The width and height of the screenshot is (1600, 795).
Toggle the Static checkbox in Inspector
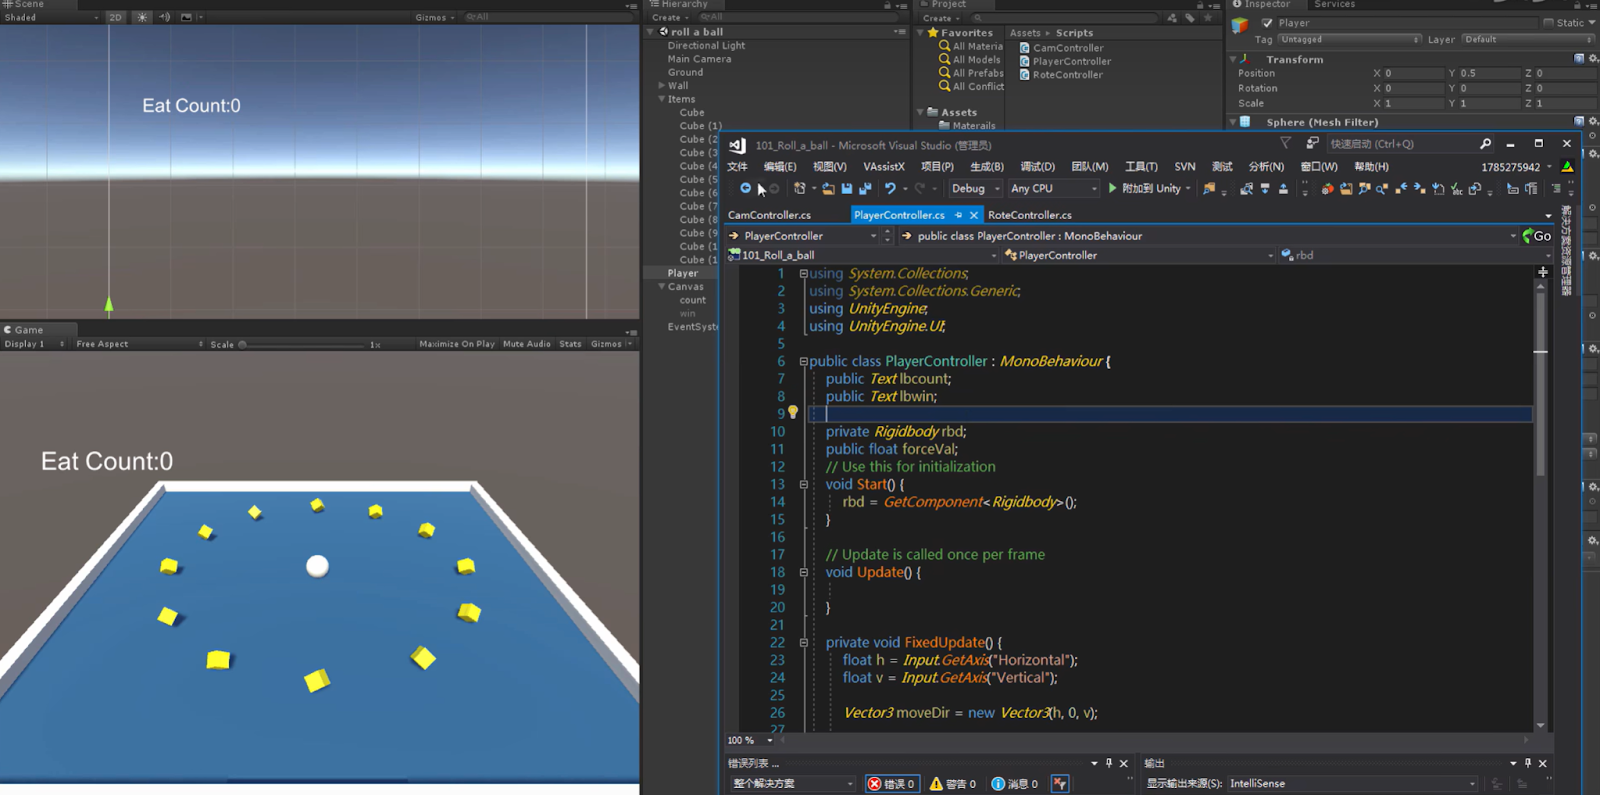tap(1549, 23)
